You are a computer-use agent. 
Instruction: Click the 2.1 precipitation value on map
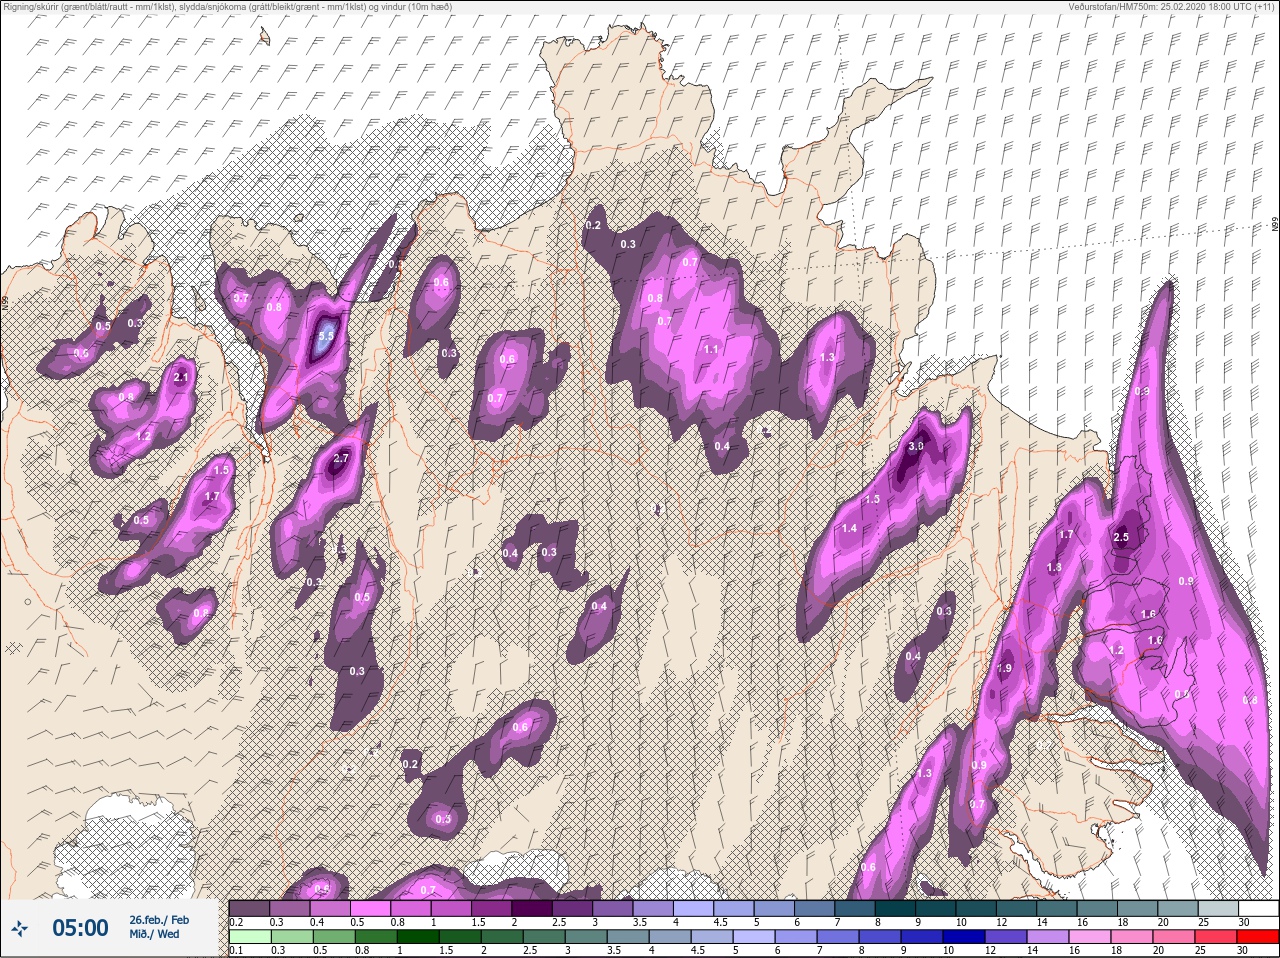click(181, 377)
